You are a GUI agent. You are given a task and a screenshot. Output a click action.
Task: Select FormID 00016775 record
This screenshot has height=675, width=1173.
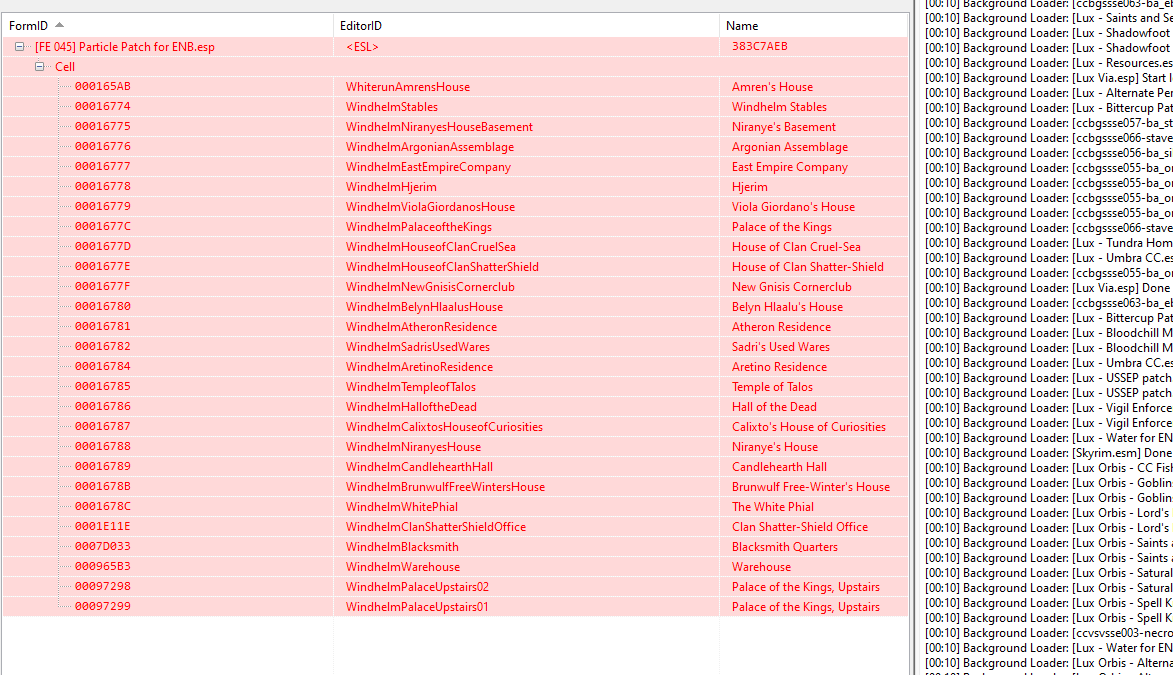pos(102,126)
